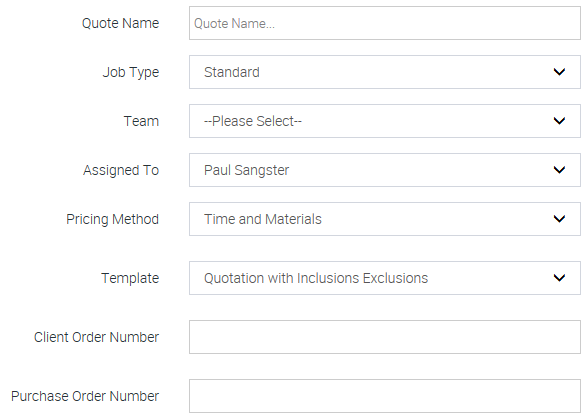Open the Pricing Method dropdown
Screen dimensions: 588x420
[385, 219]
